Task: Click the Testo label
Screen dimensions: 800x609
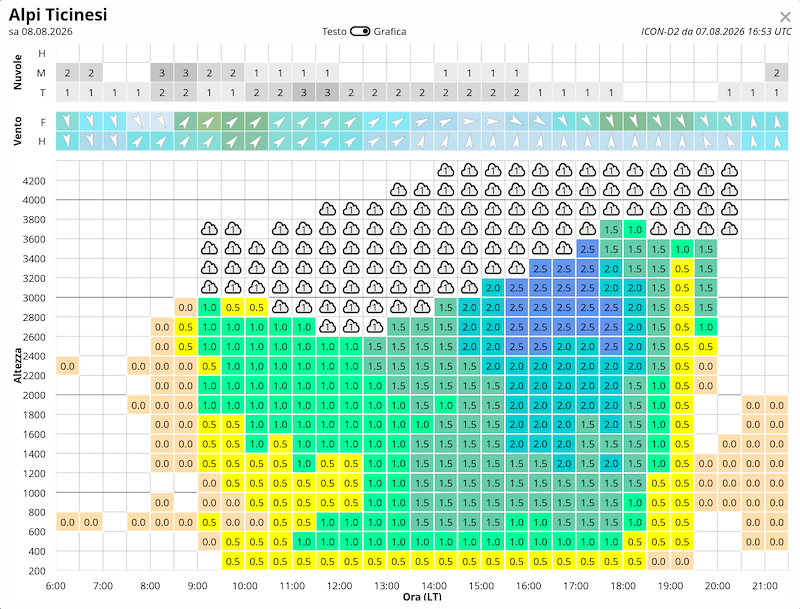Action: (334, 32)
